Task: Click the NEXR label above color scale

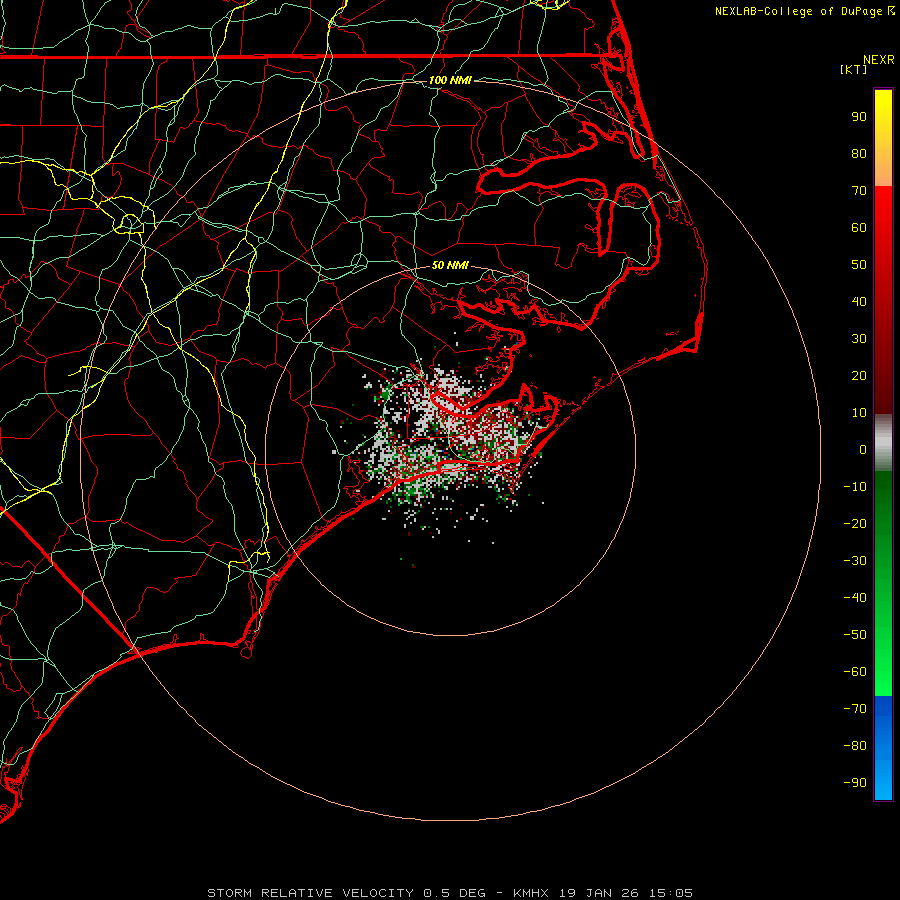Action: (x=879, y=60)
